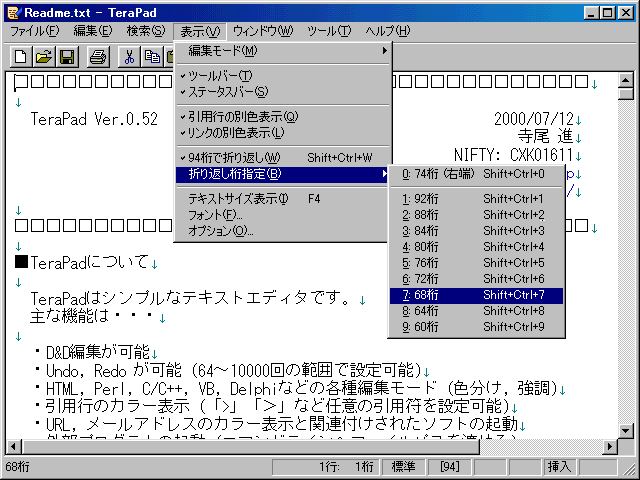Open the ファイル(F) menu
Image resolution: width=640 pixels, height=480 pixels.
35,31
